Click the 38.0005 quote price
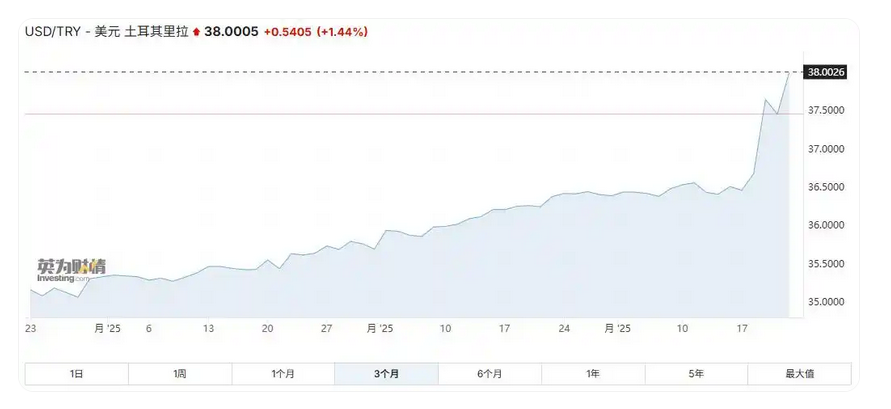This screenshot has height=409, width=891. [231, 32]
